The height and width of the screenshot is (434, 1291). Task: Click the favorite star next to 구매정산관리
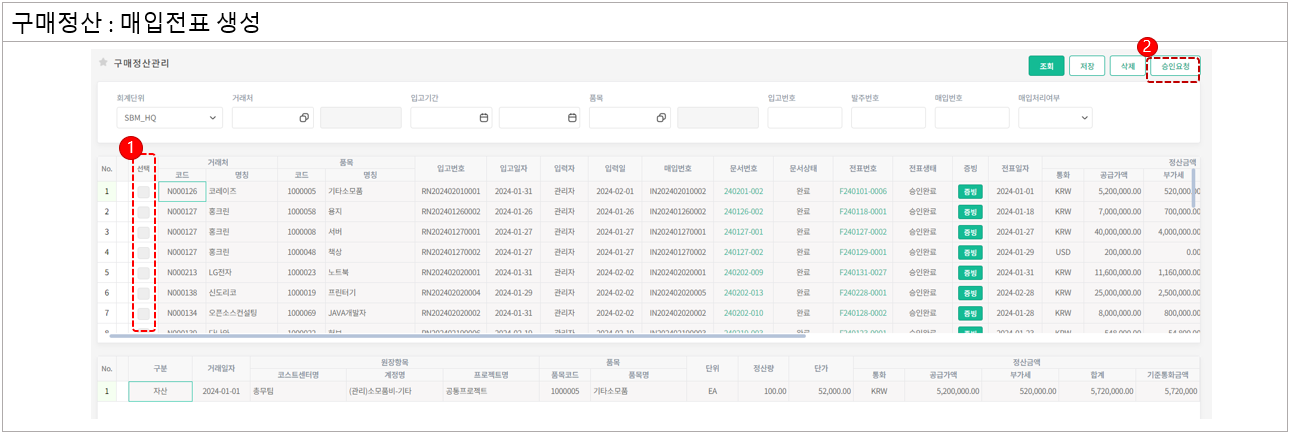(x=103, y=62)
